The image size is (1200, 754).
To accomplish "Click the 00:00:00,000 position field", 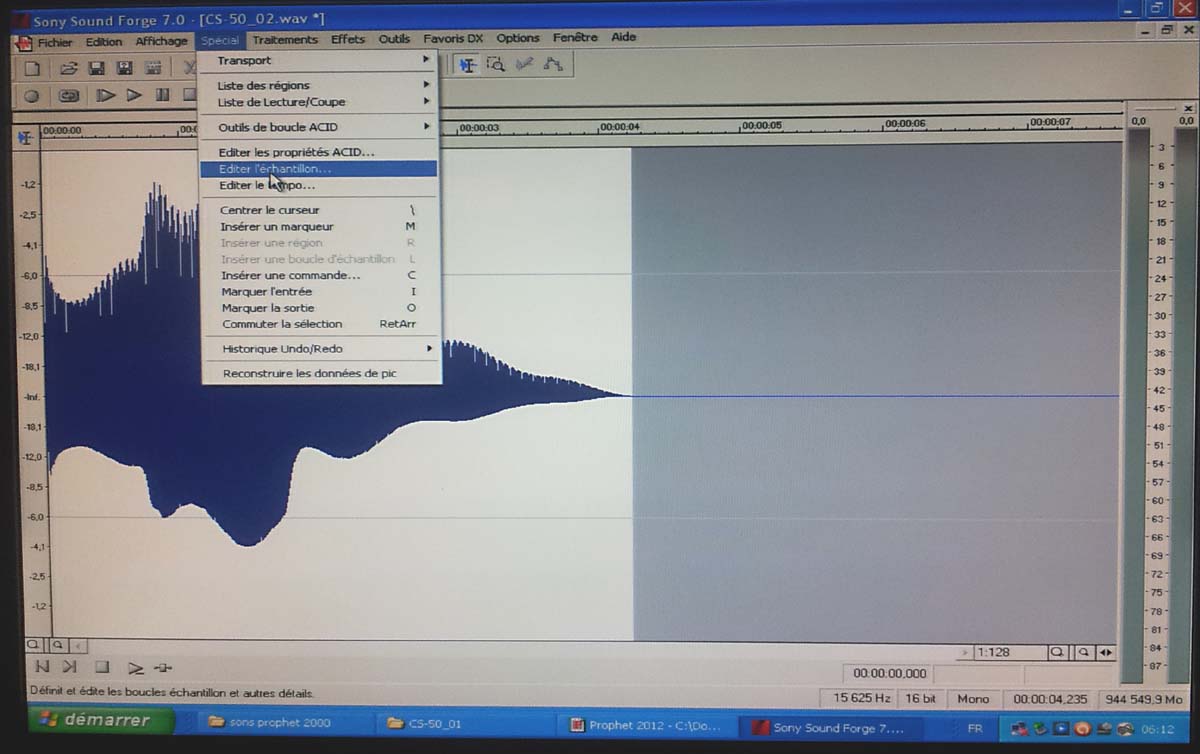I will point(890,674).
